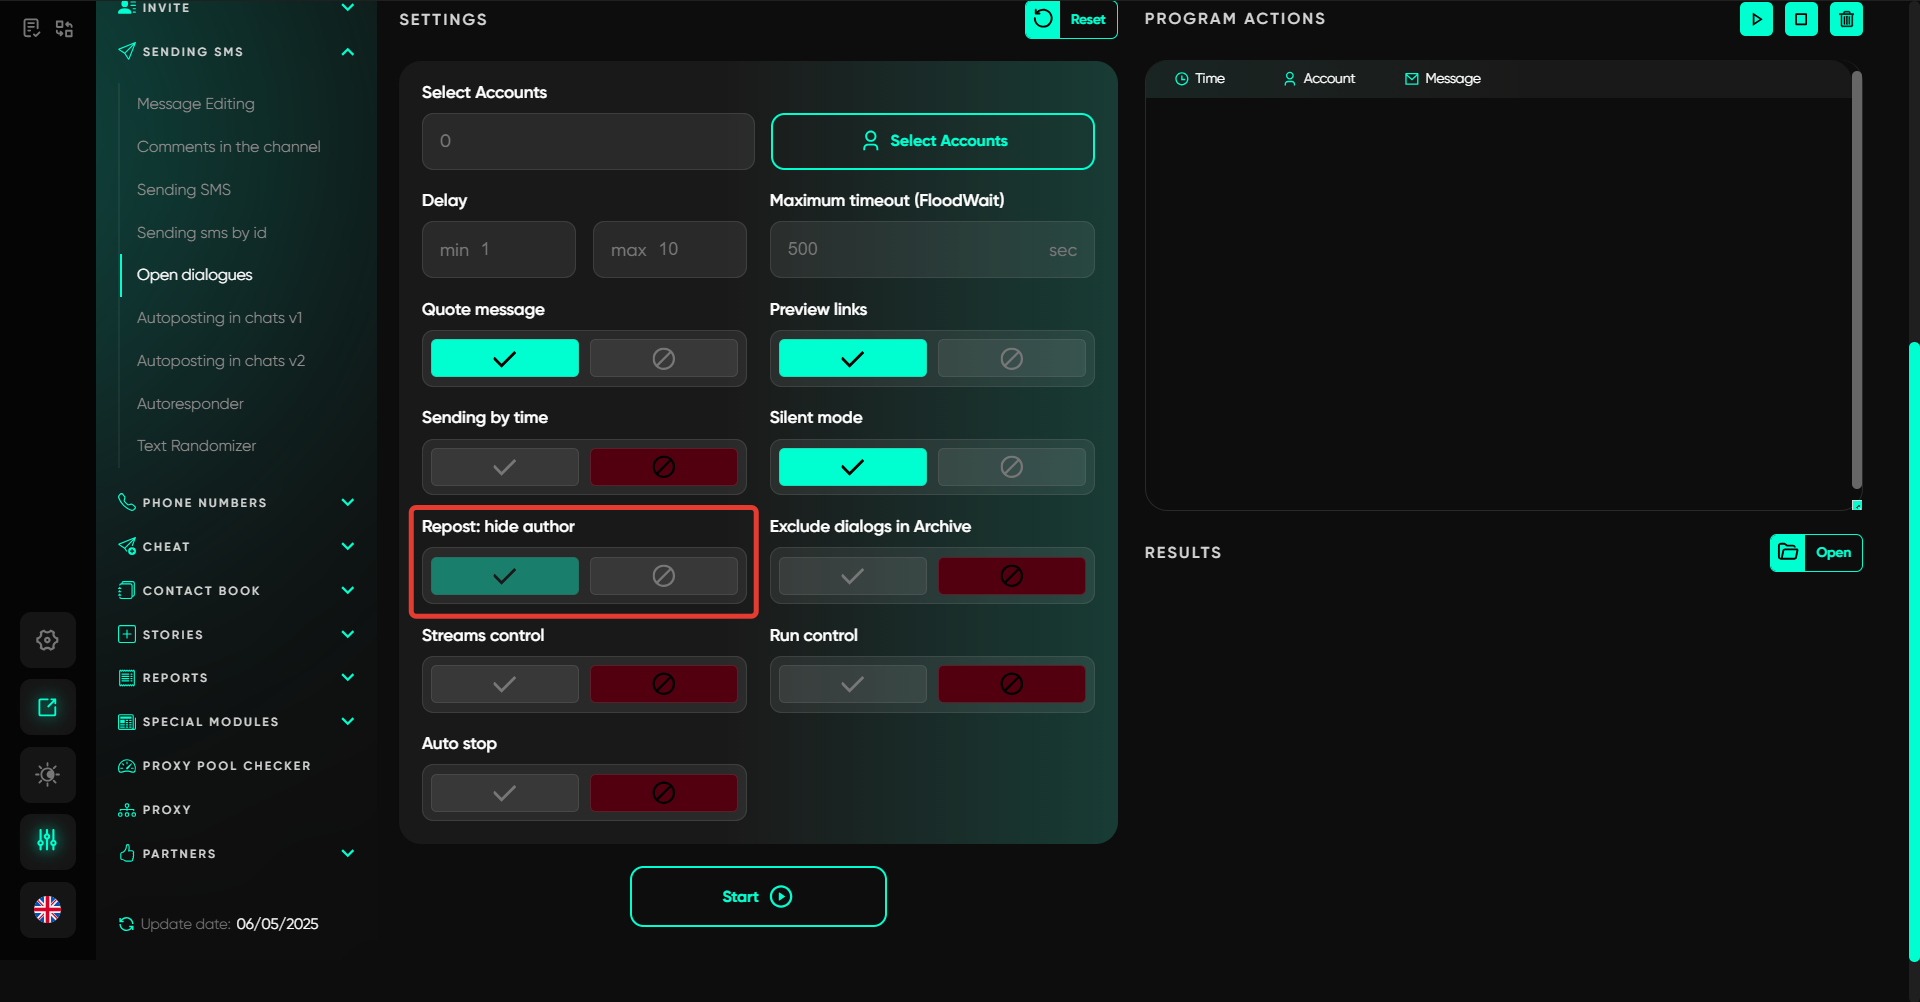
Task: Click the stop square icon in Program Actions
Action: pos(1801,19)
